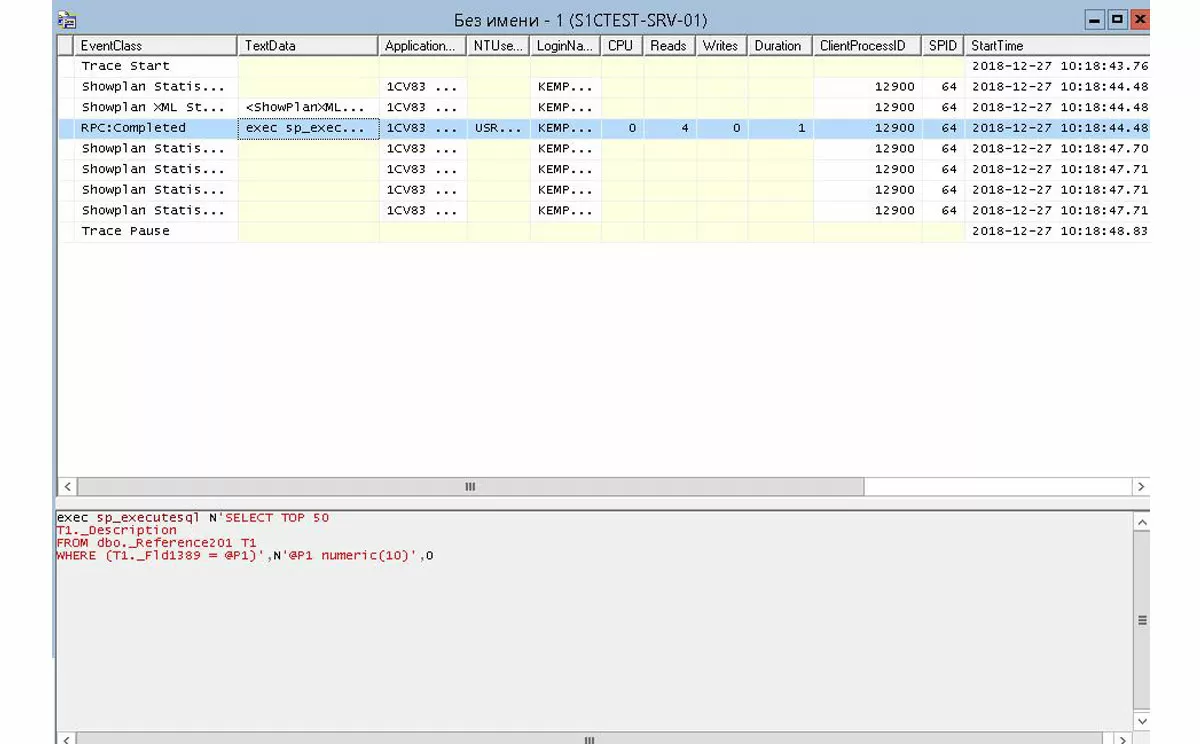Viewport: 1200px width, 744px height.
Task: Click the query pane scroll down arrow
Action: coord(1142,720)
